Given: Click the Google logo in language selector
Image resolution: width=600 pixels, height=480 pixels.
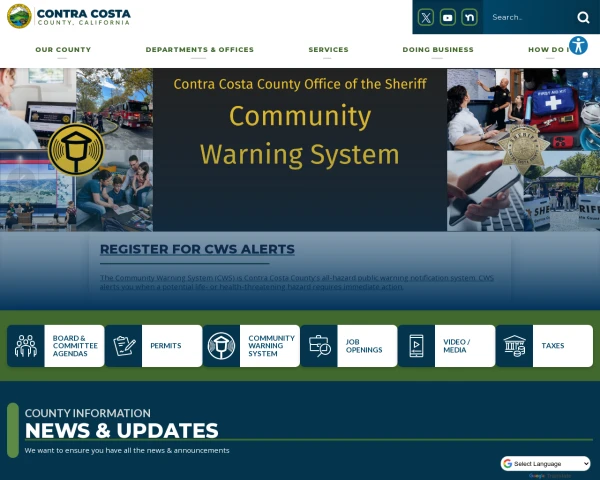Looking at the screenshot, I should point(508,464).
